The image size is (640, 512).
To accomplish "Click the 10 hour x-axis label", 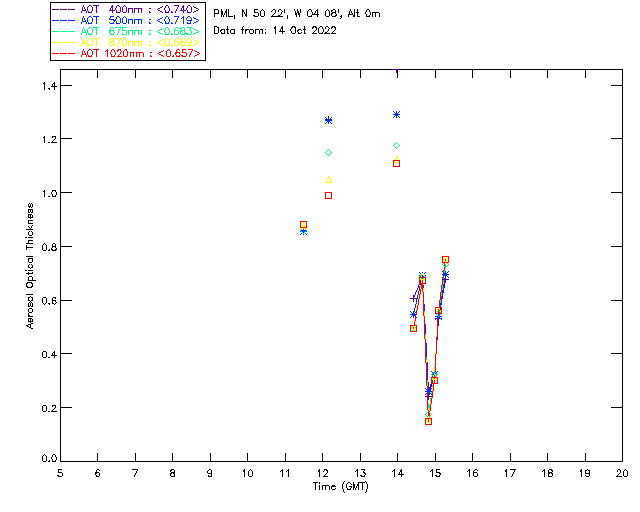I will (247, 473).
